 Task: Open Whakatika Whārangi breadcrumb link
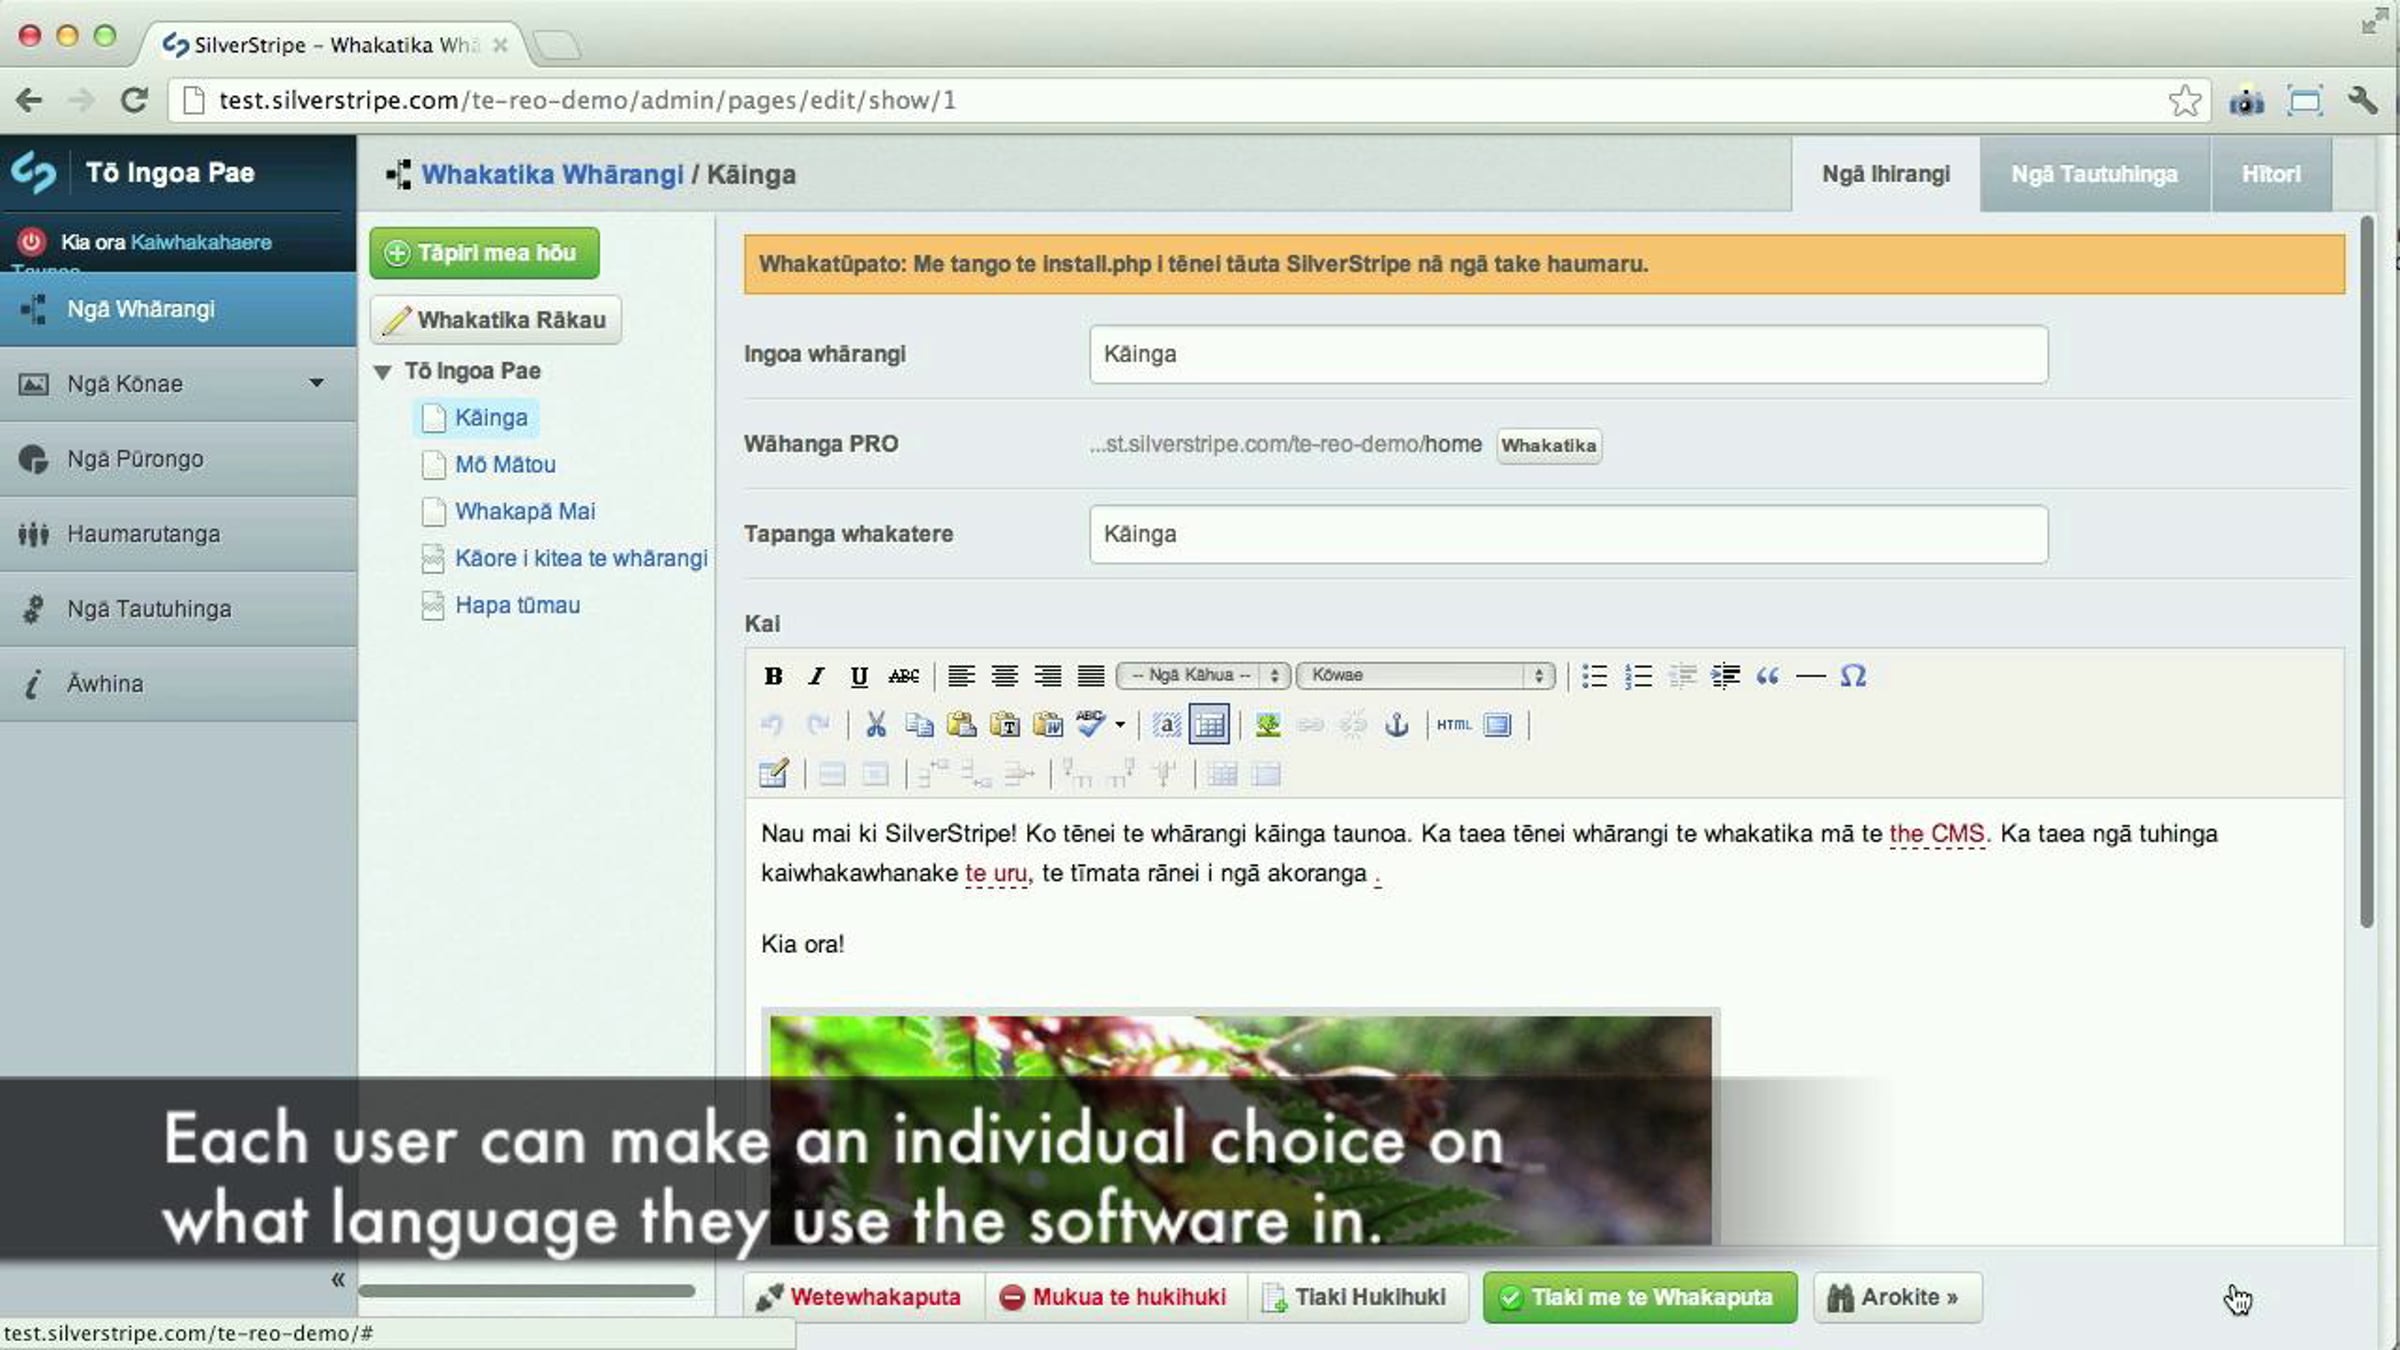552,174
